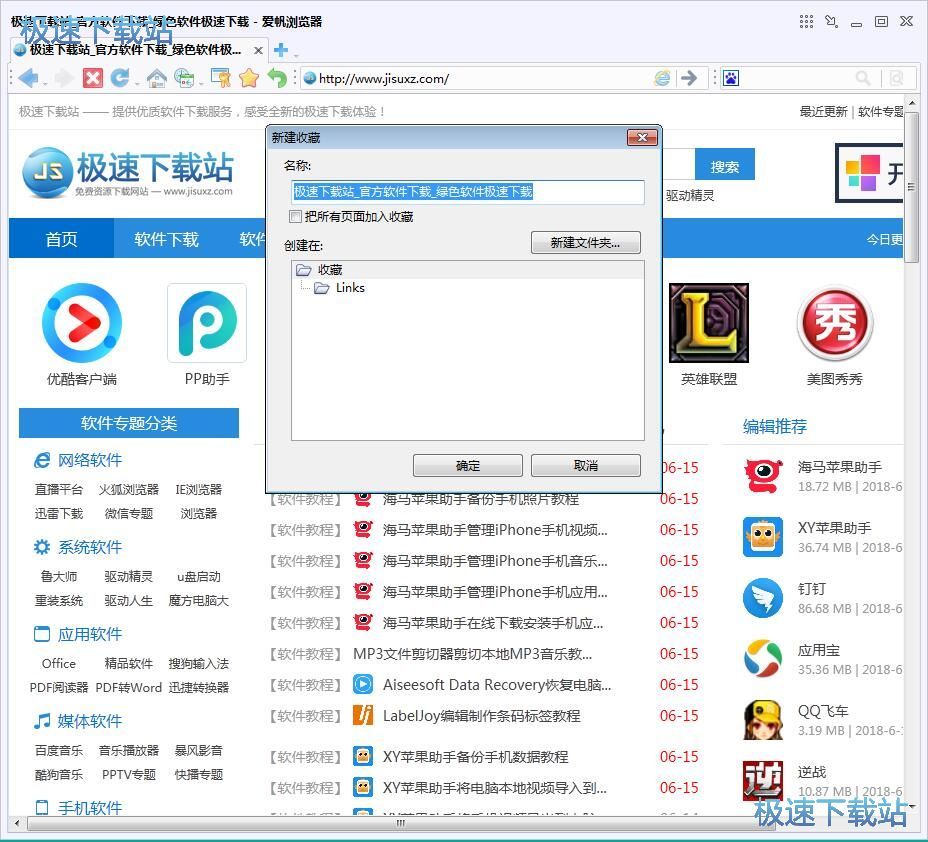This screenshot has width=928, height=842.
Task: Click the XY苹果助手 recommendation icon
Action: point(763,537)
